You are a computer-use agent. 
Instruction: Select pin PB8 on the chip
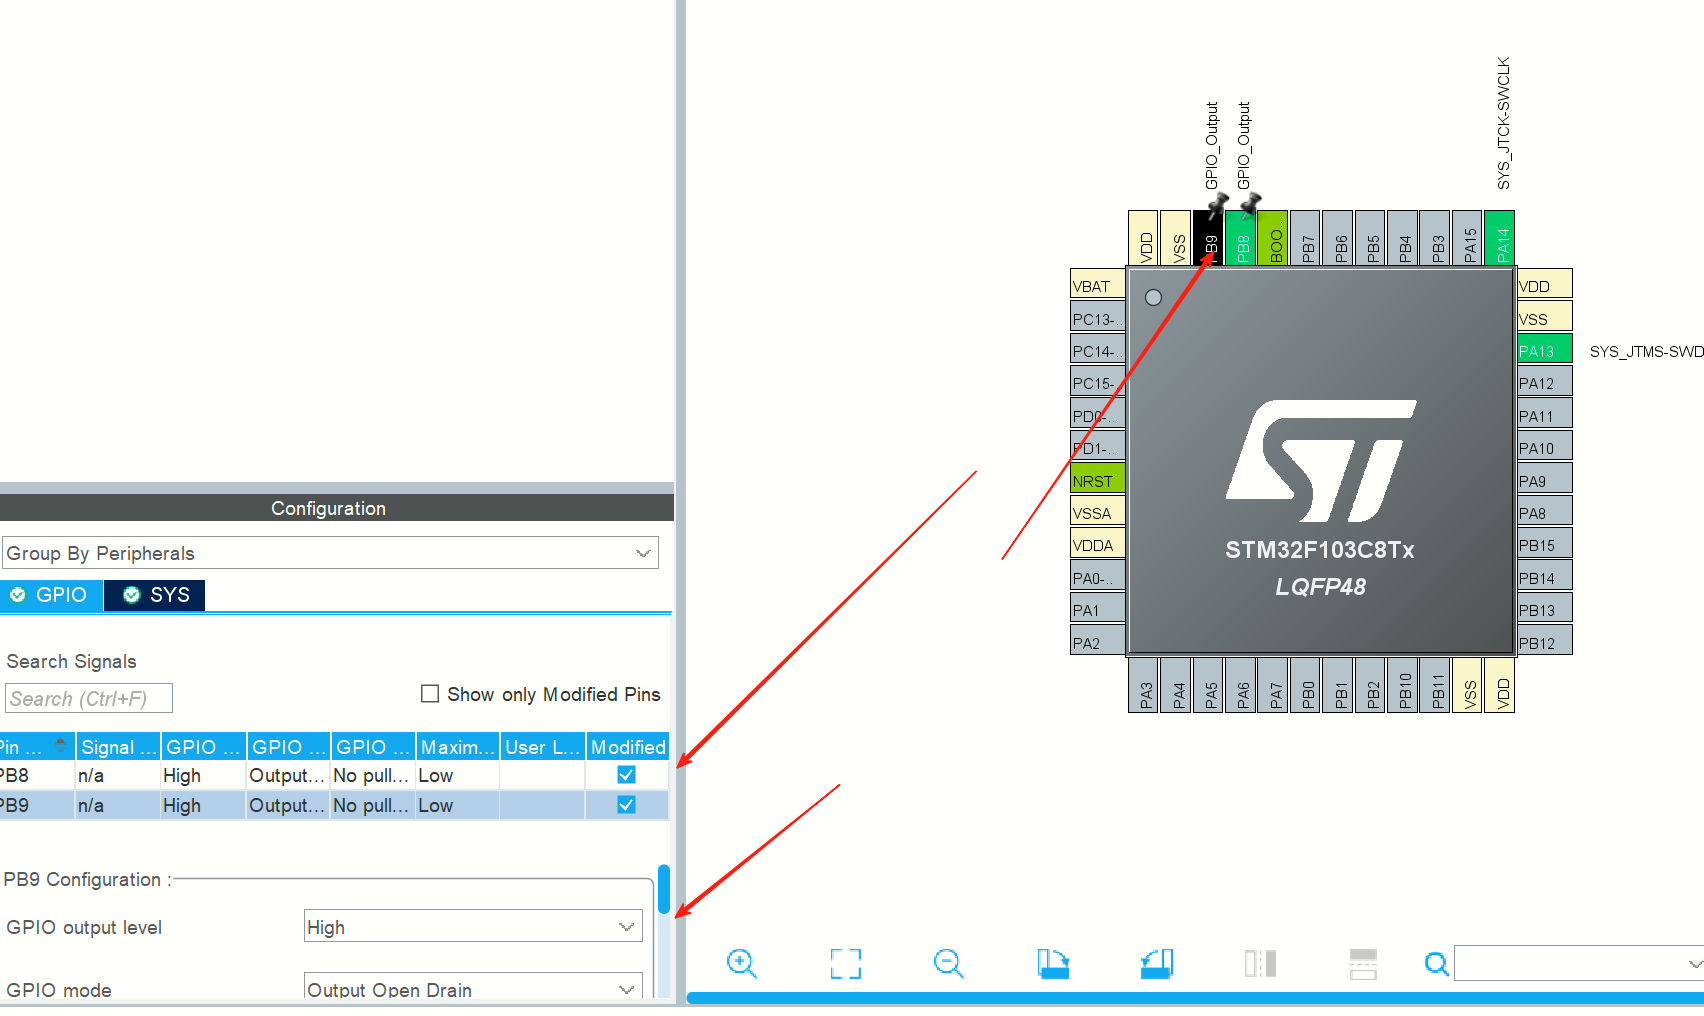(1241, 238)
